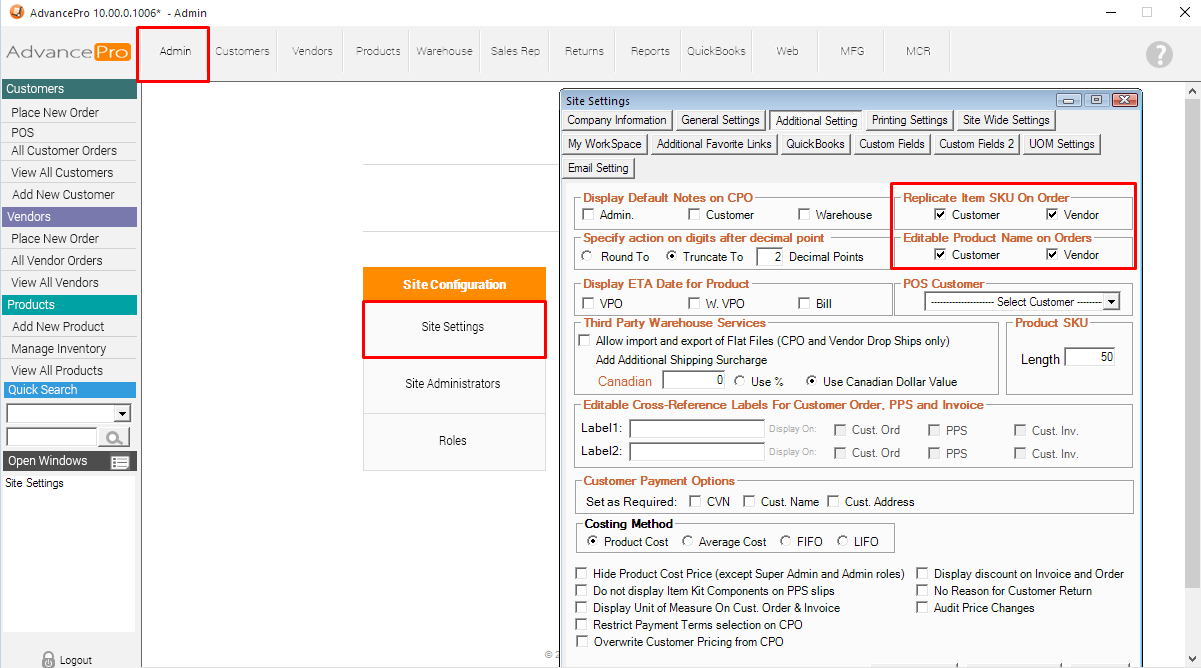Close the Site Settings dialog

click(x=1124, y=100)
